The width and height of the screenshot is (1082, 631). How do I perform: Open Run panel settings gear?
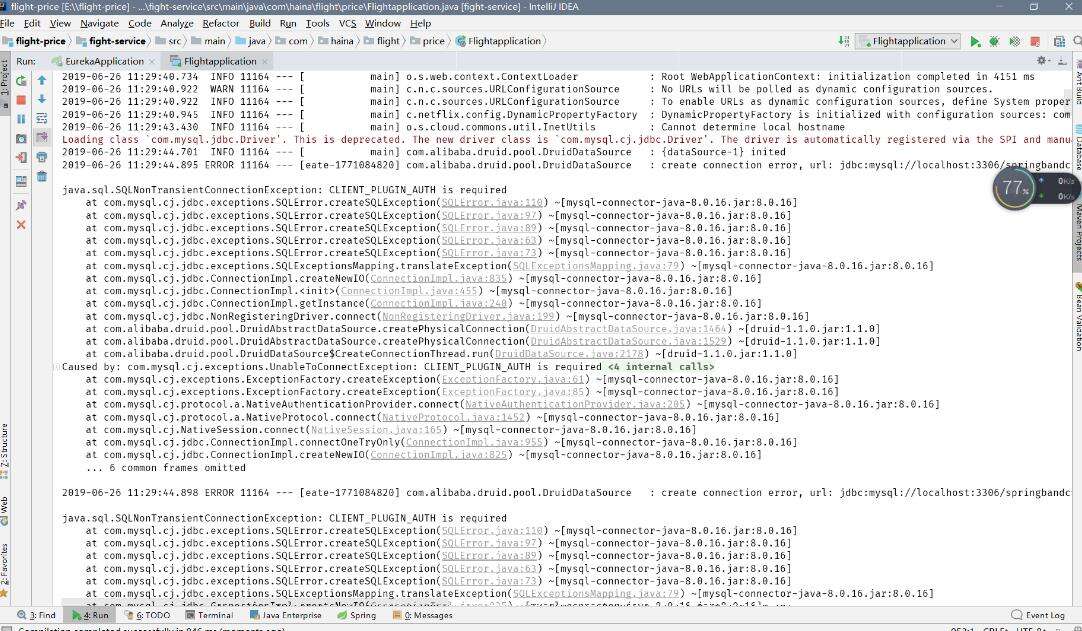[x=1043, y=61]
